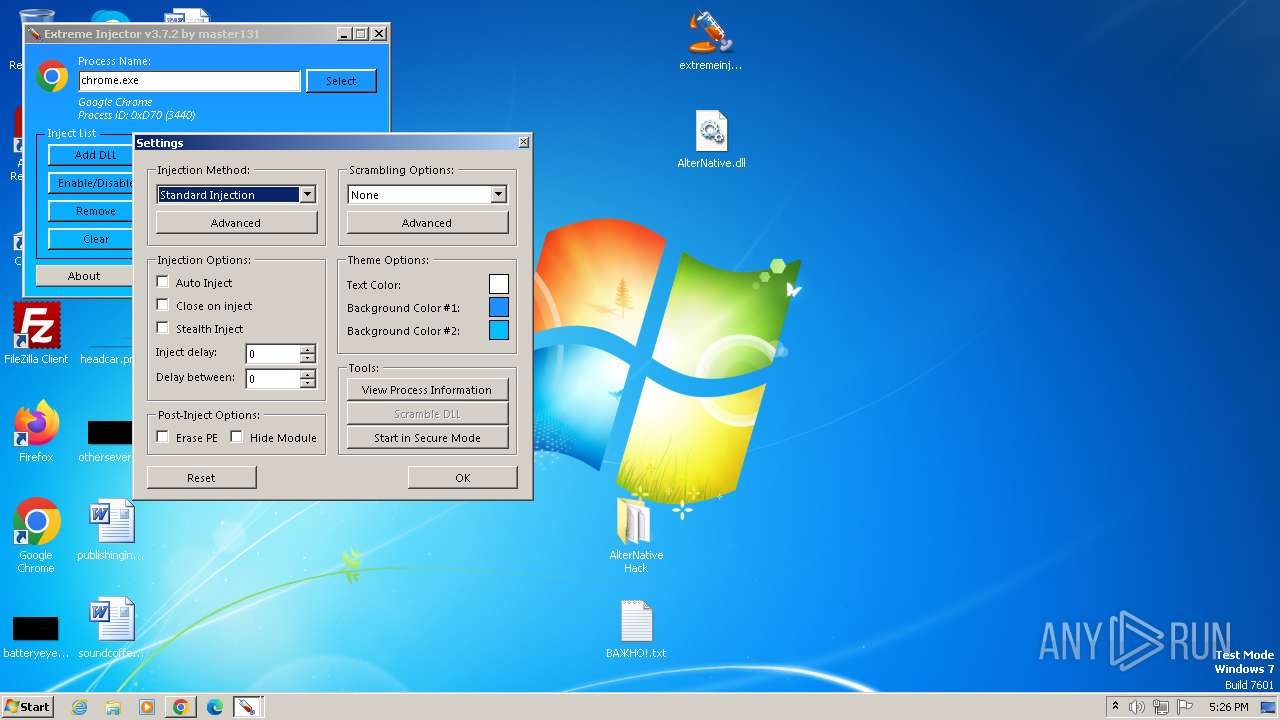The height and width of the screenshot is (720, 1280).
Task: Open Windows Explorer in the taskbar
Action: 113,707
